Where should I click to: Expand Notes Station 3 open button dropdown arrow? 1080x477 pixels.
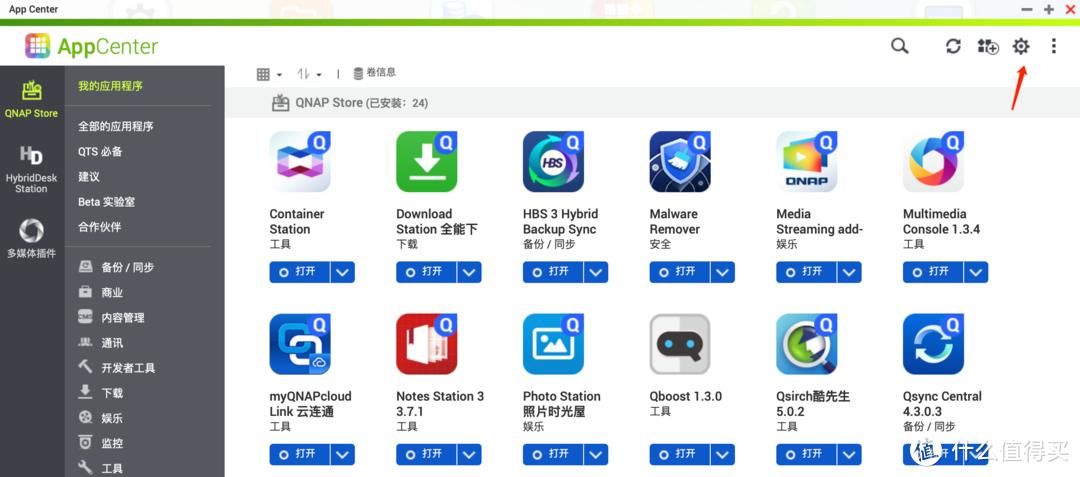coord(469,454)
